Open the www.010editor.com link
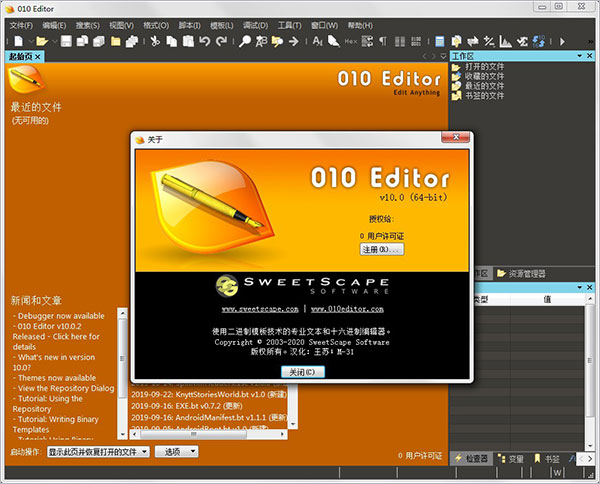This screenshot has height=484, width=600. click(x=347, y=309)
